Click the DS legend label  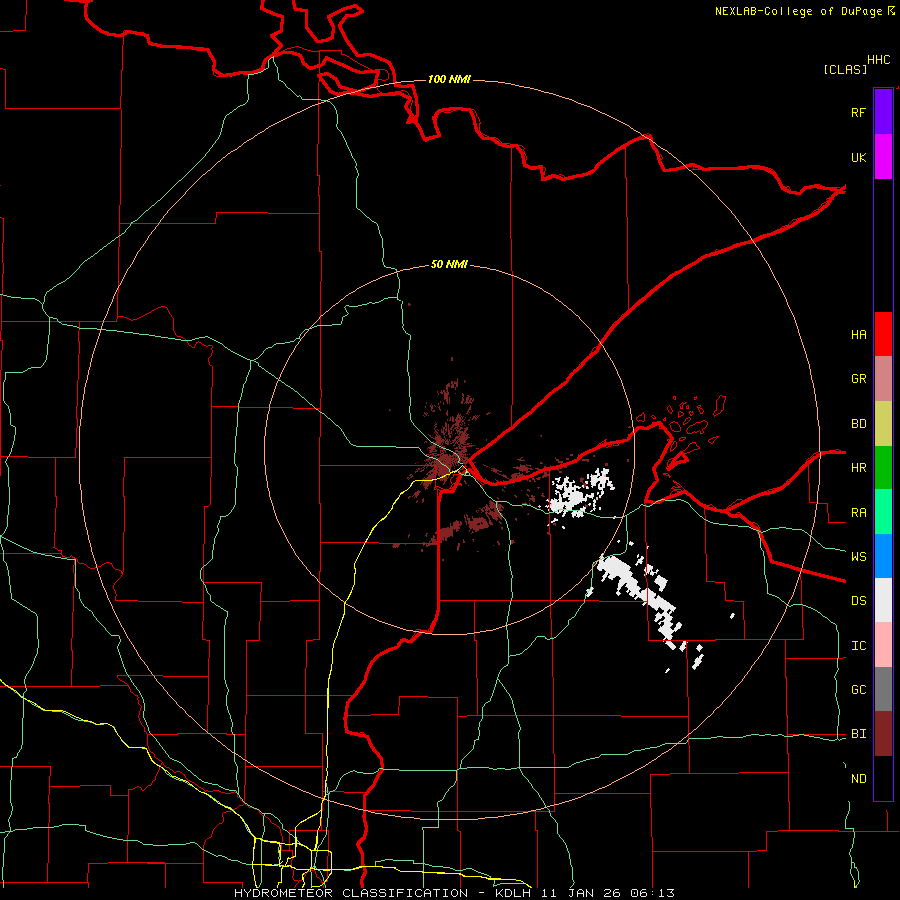pos(858,601)
